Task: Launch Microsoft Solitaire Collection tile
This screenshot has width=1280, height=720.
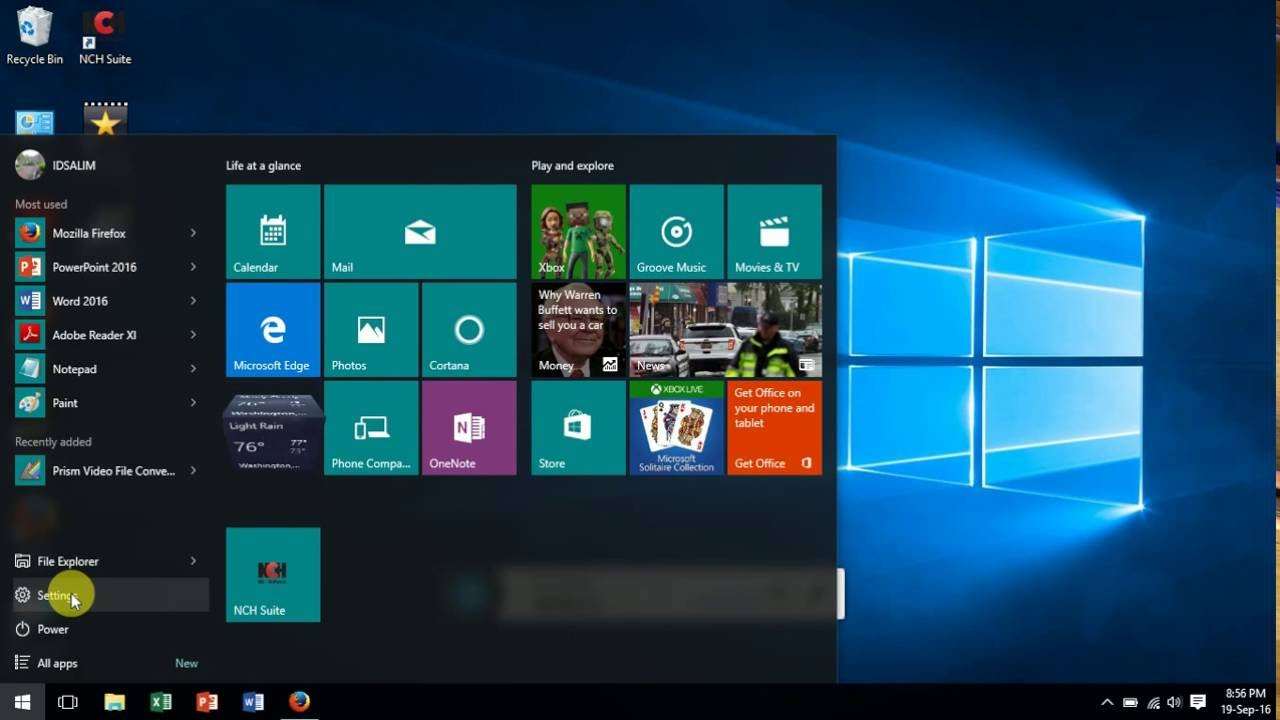Action: pos(676,427)
